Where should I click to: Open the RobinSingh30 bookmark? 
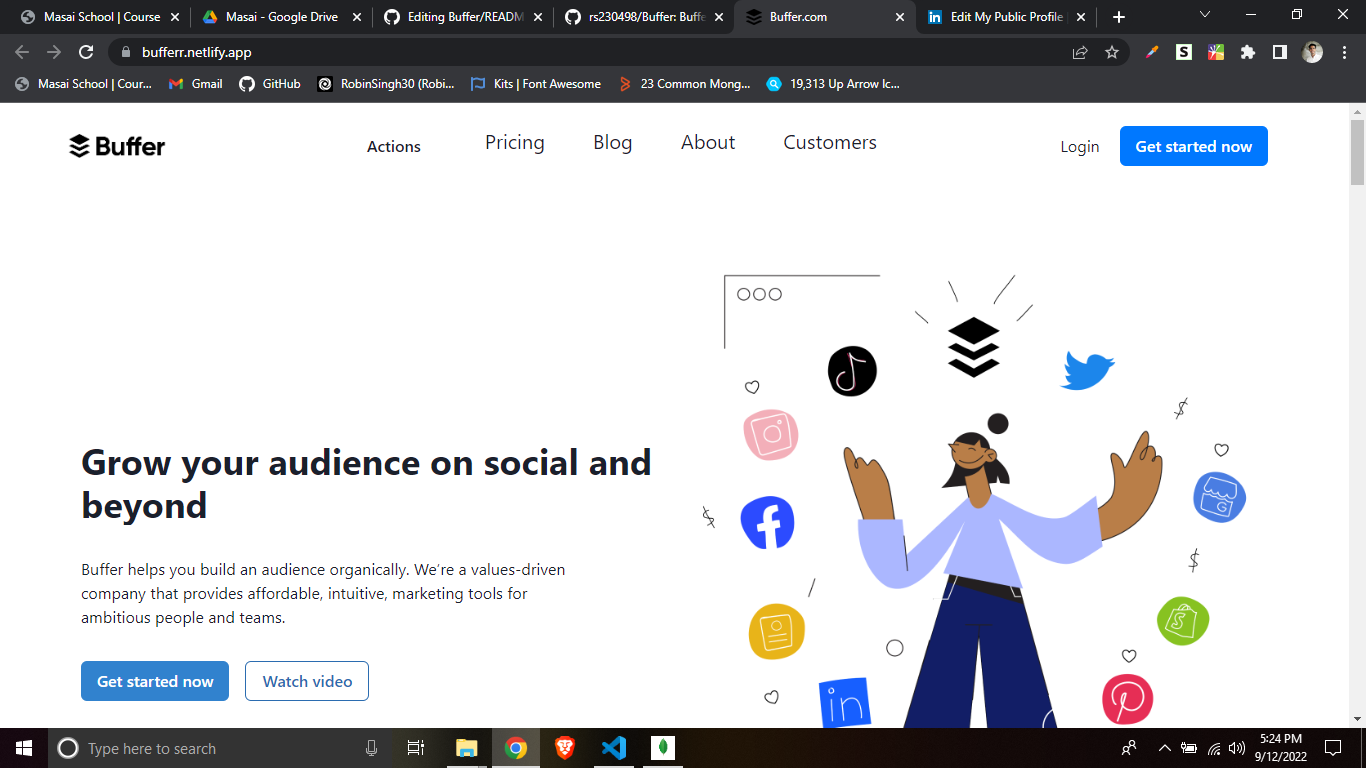click(x=386, y=84)
